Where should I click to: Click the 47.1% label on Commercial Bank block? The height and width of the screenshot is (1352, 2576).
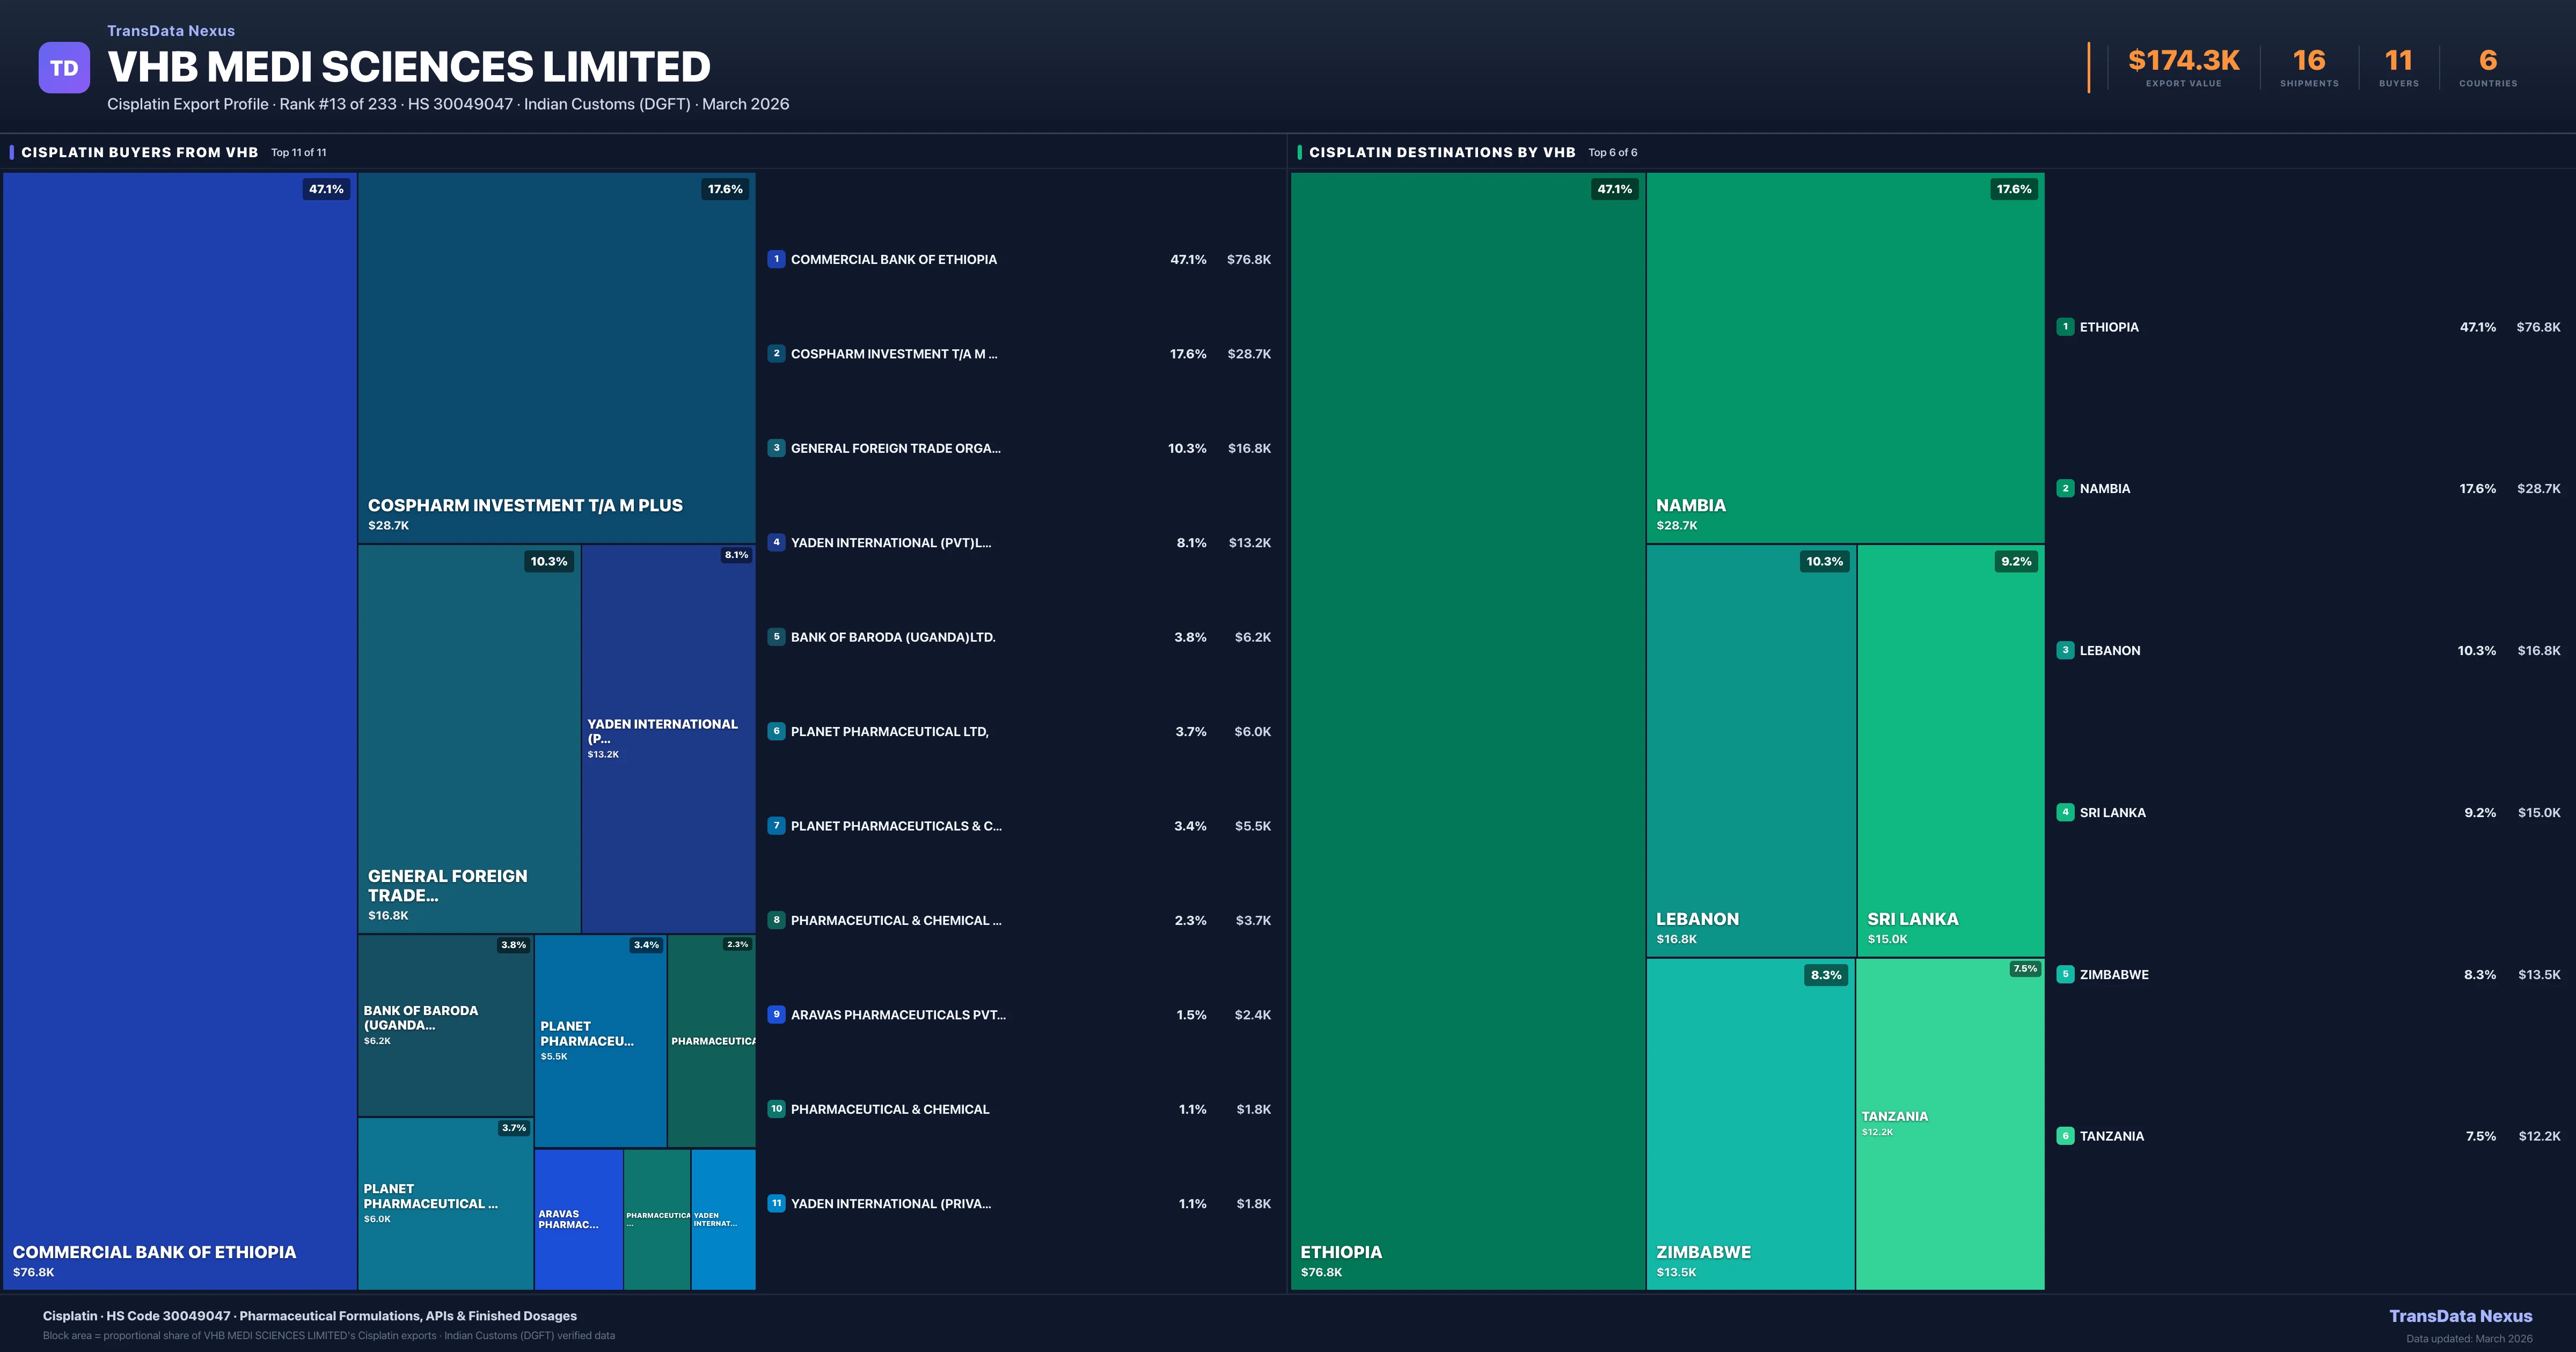(326, 189)
